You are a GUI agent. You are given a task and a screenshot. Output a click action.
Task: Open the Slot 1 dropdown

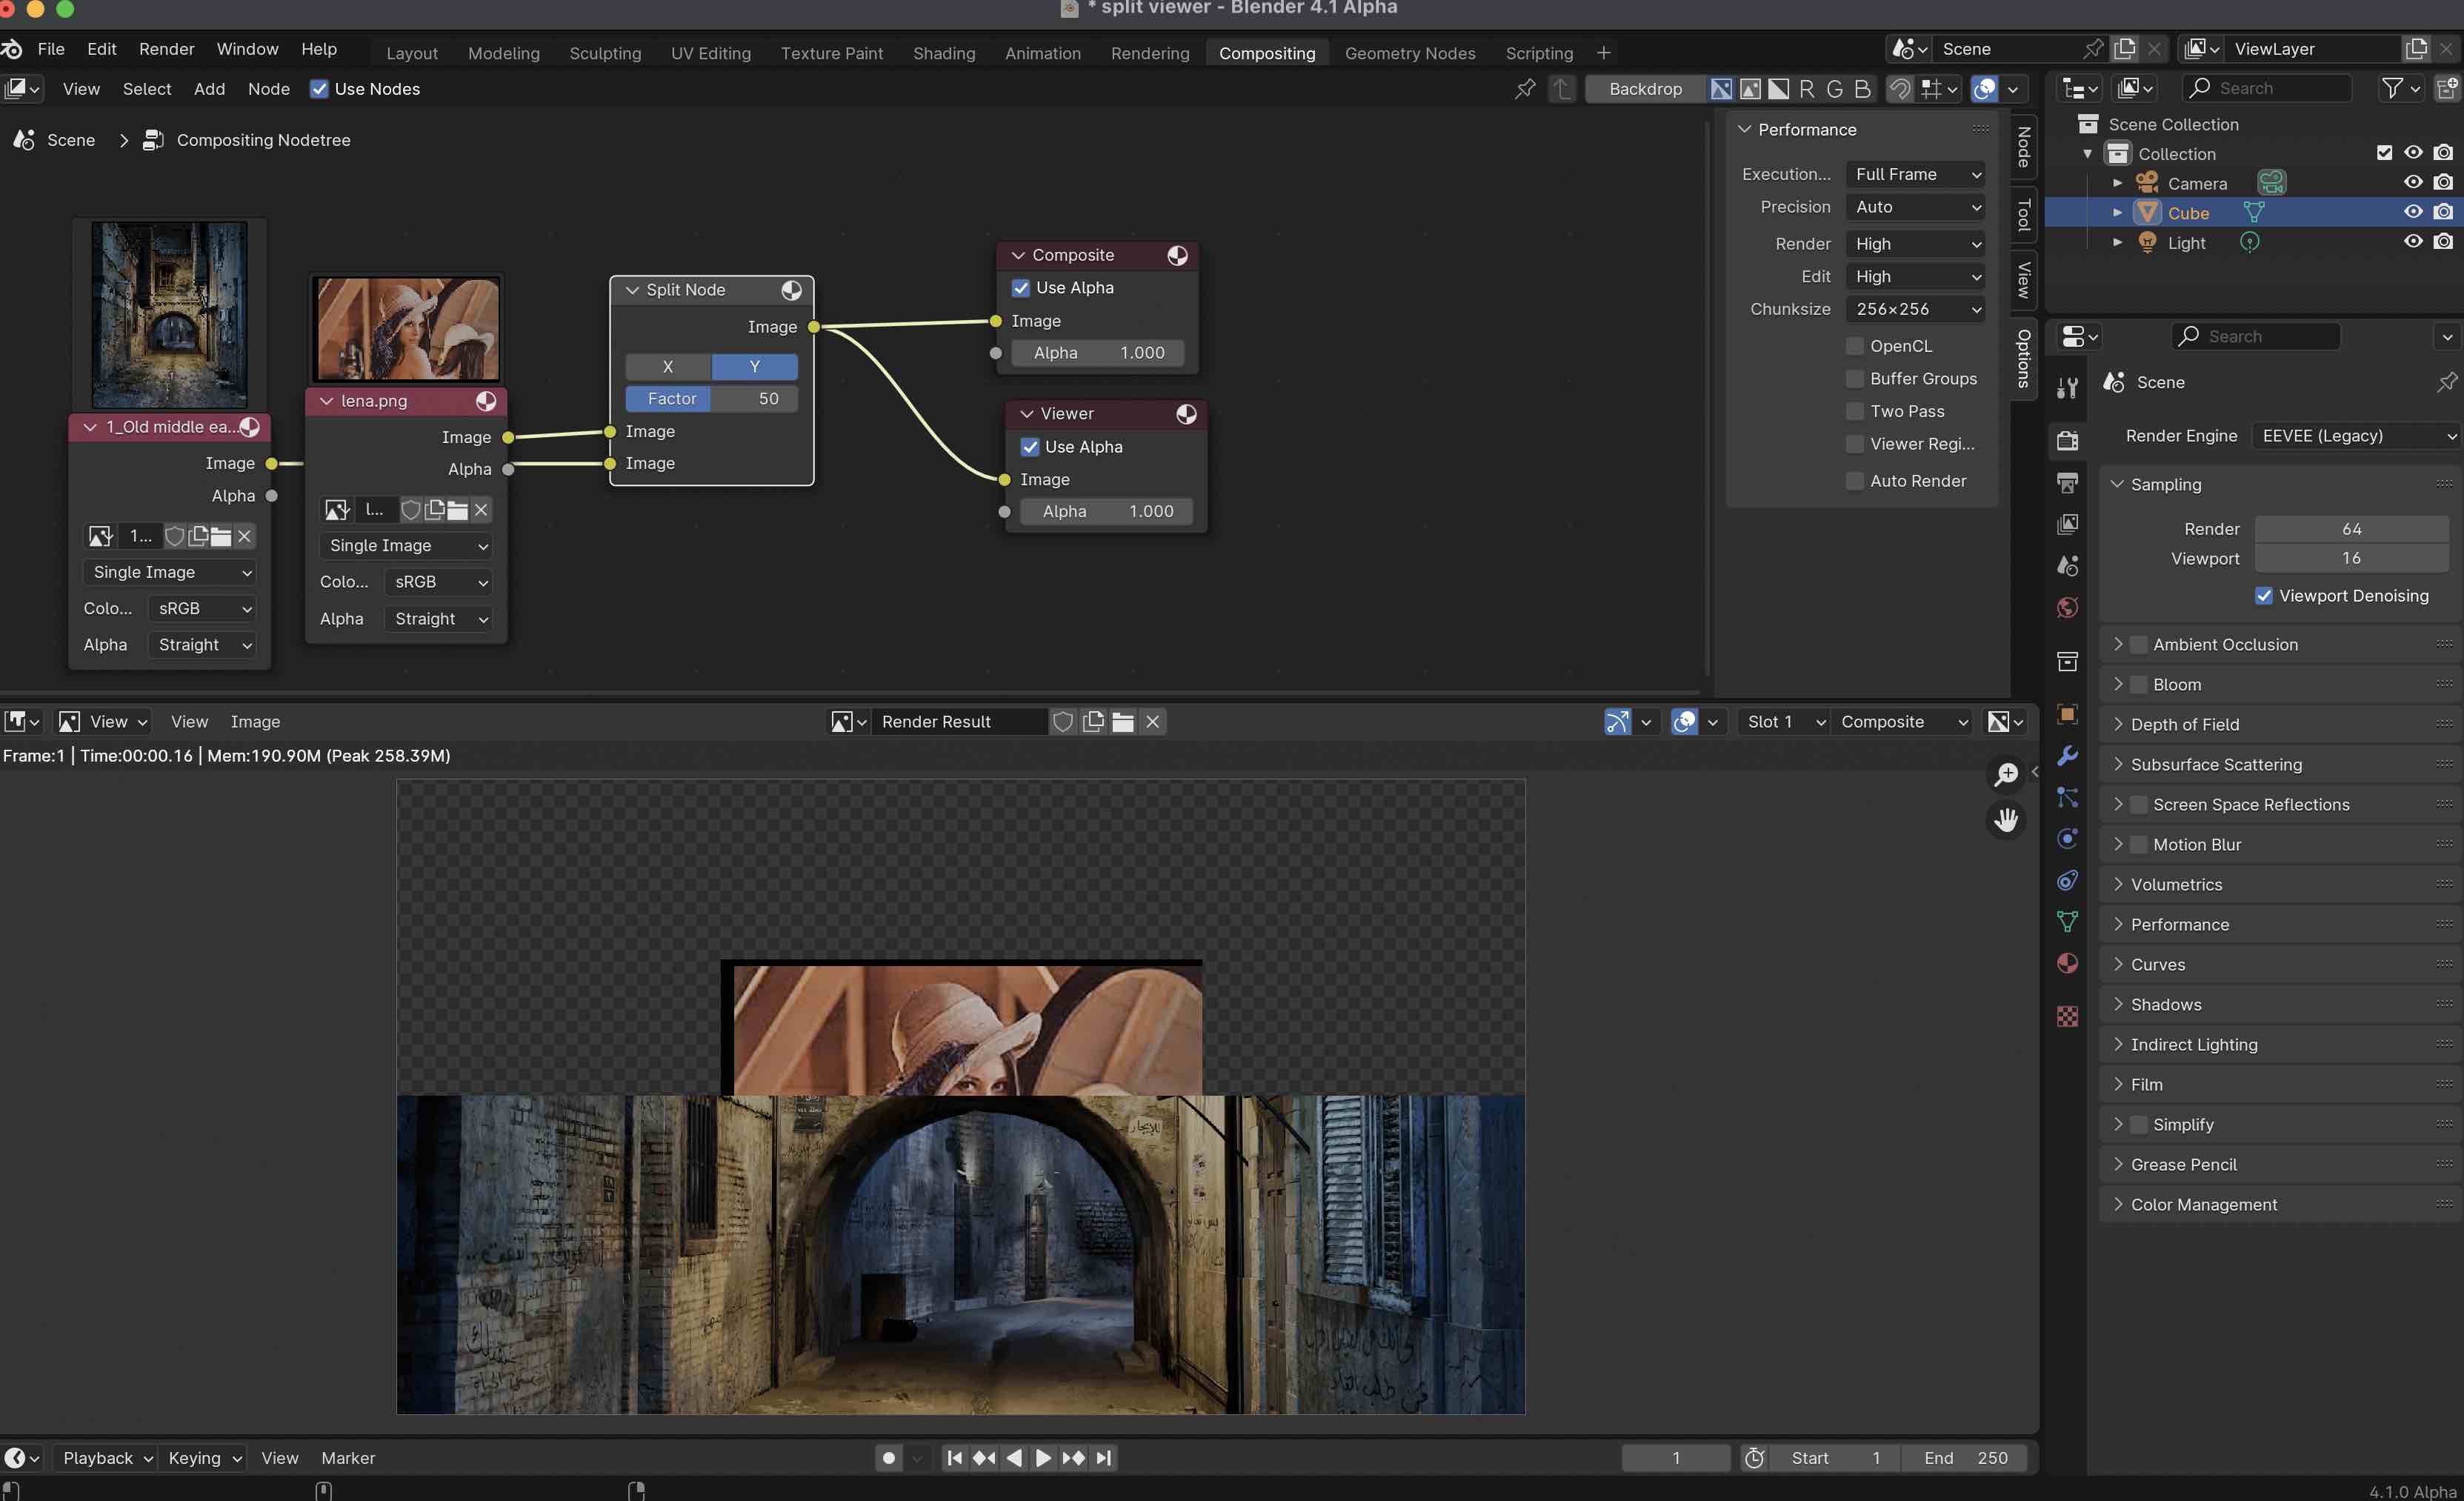point(1784,721)
